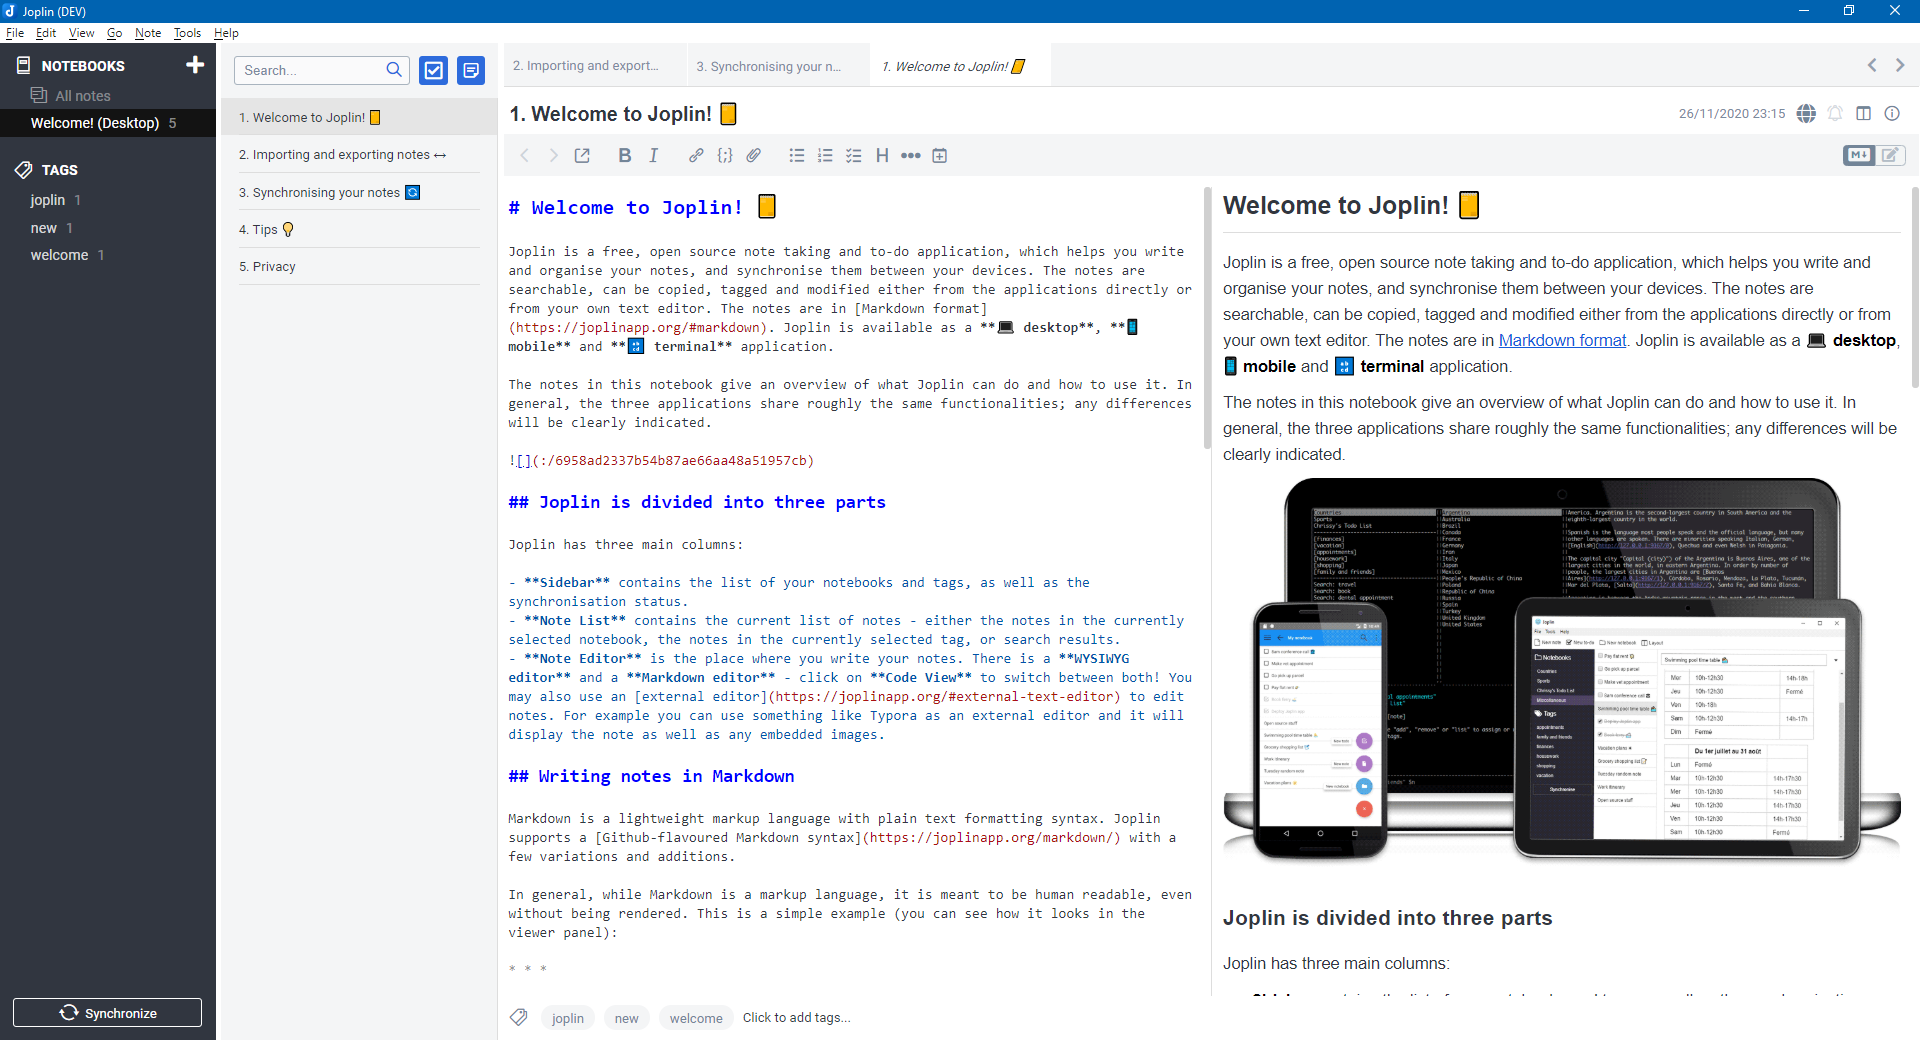
Task: Add a new notebook with the plus icon
Action: [195, 65]
